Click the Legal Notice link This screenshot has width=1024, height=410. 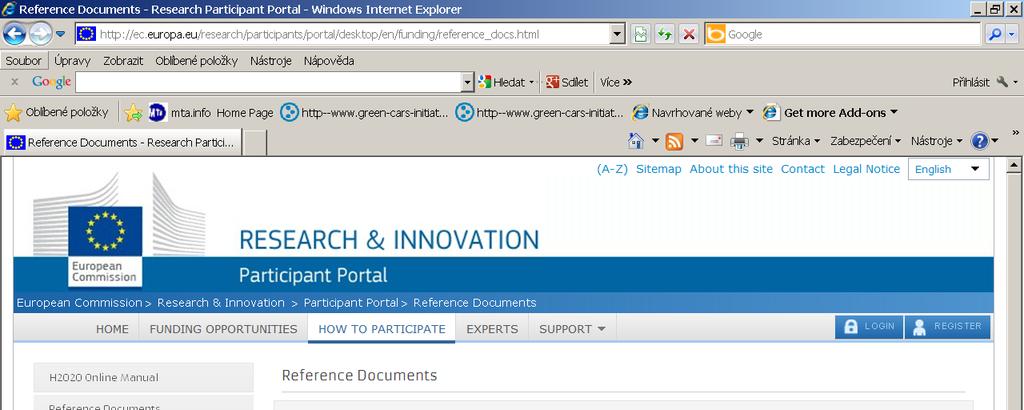point(866,169)
